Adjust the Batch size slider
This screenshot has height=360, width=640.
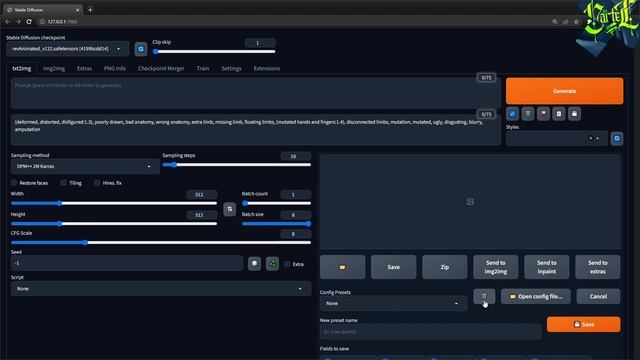click(277, 223)
